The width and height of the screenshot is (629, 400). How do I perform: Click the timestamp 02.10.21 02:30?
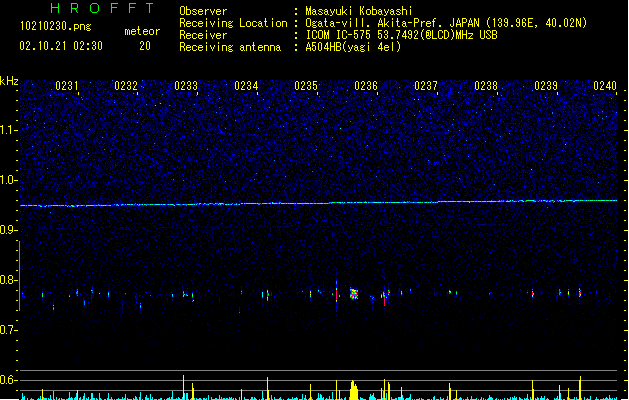click(61, 46)
